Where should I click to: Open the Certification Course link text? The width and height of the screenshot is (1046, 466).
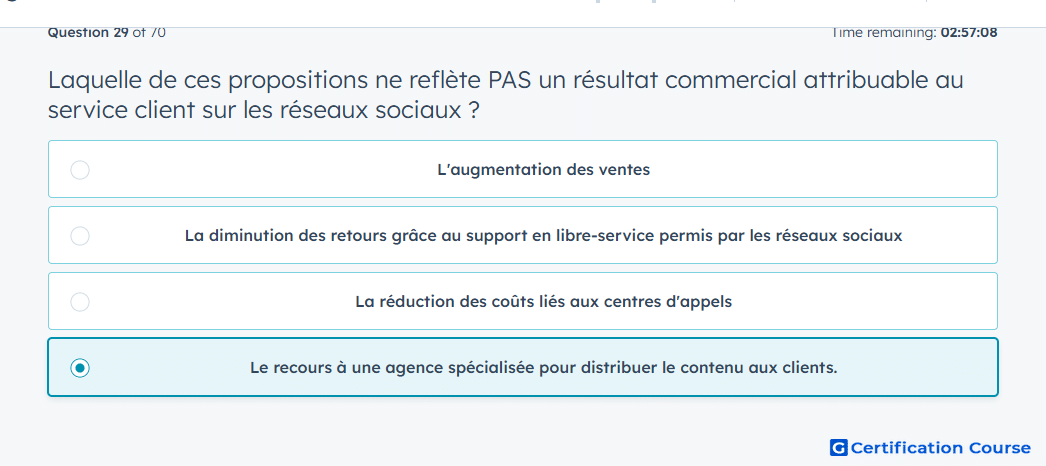[x=941, y=447]
